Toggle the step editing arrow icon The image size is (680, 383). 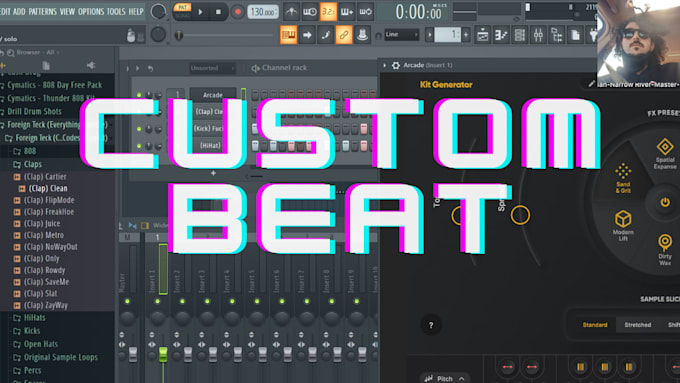pyautogui.click(x=307, y=35)
